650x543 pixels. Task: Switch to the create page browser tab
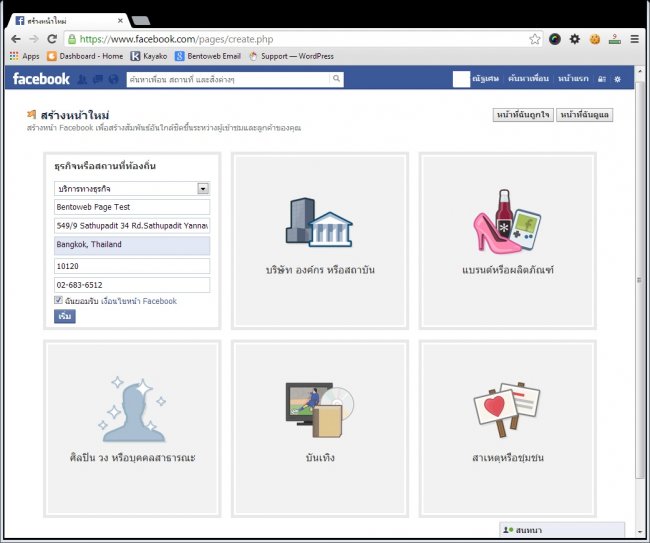70,19
